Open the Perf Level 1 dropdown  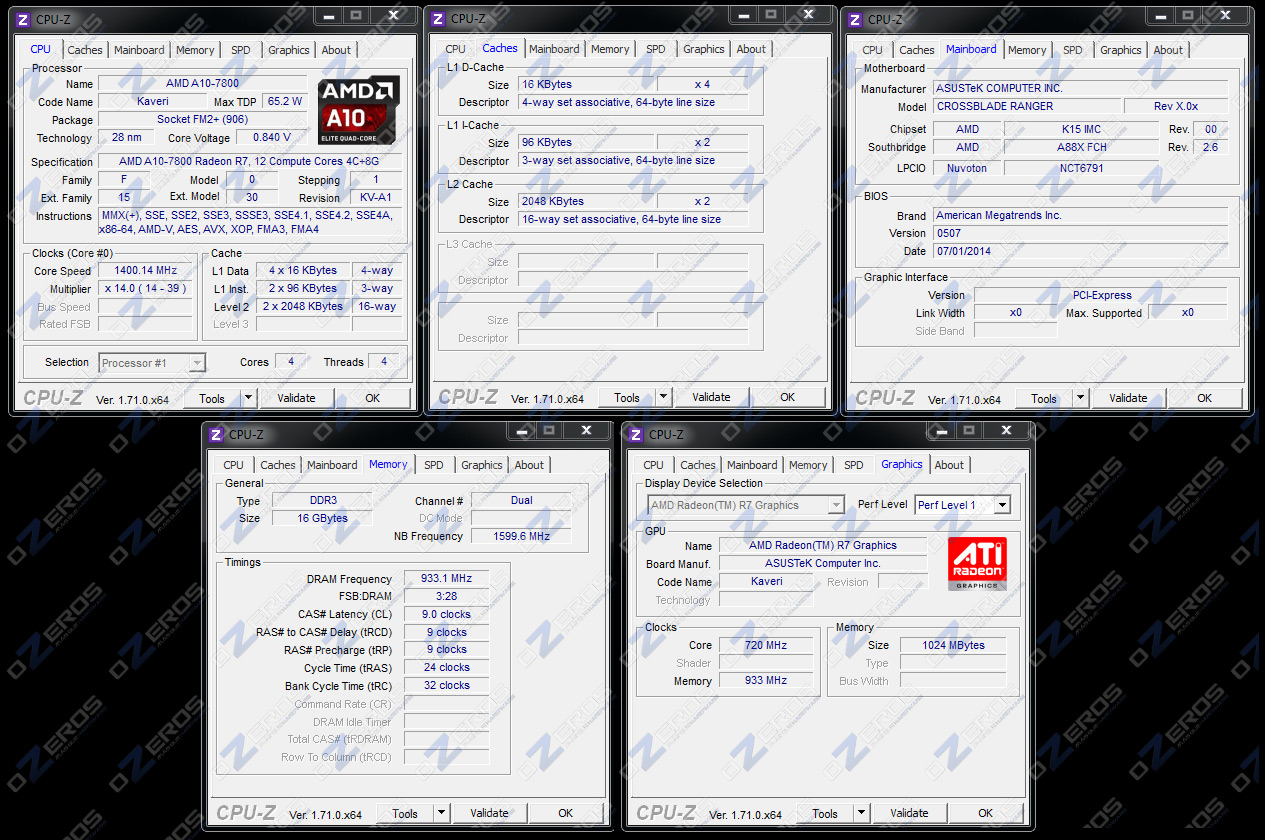coord(1002,505)
